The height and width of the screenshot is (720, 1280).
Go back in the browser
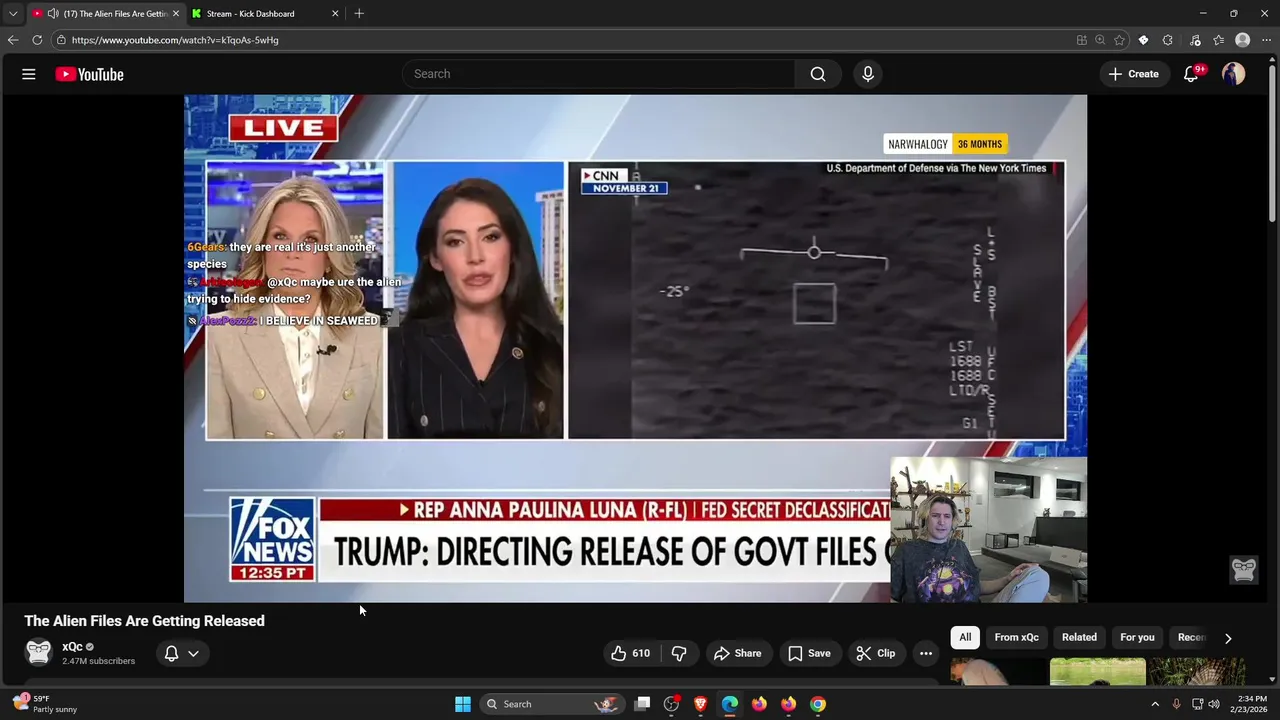(x=12, y=40)
